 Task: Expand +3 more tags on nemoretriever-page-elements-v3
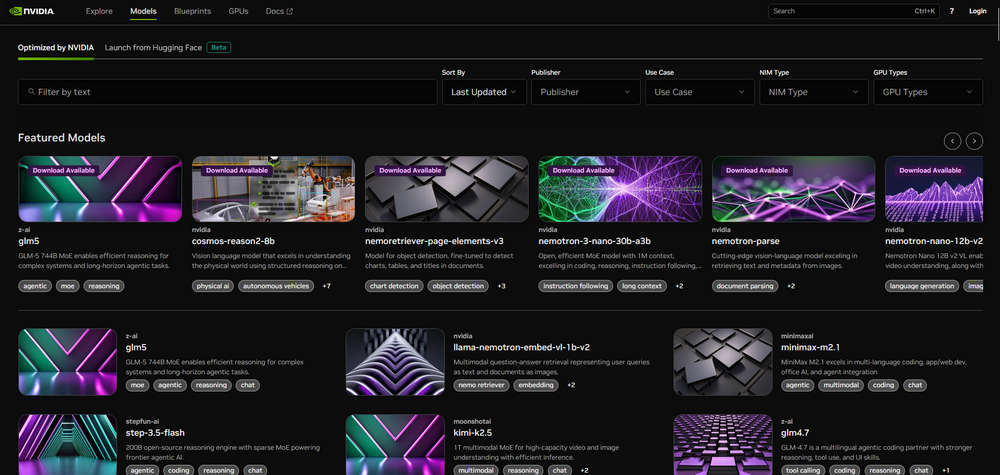501,286
